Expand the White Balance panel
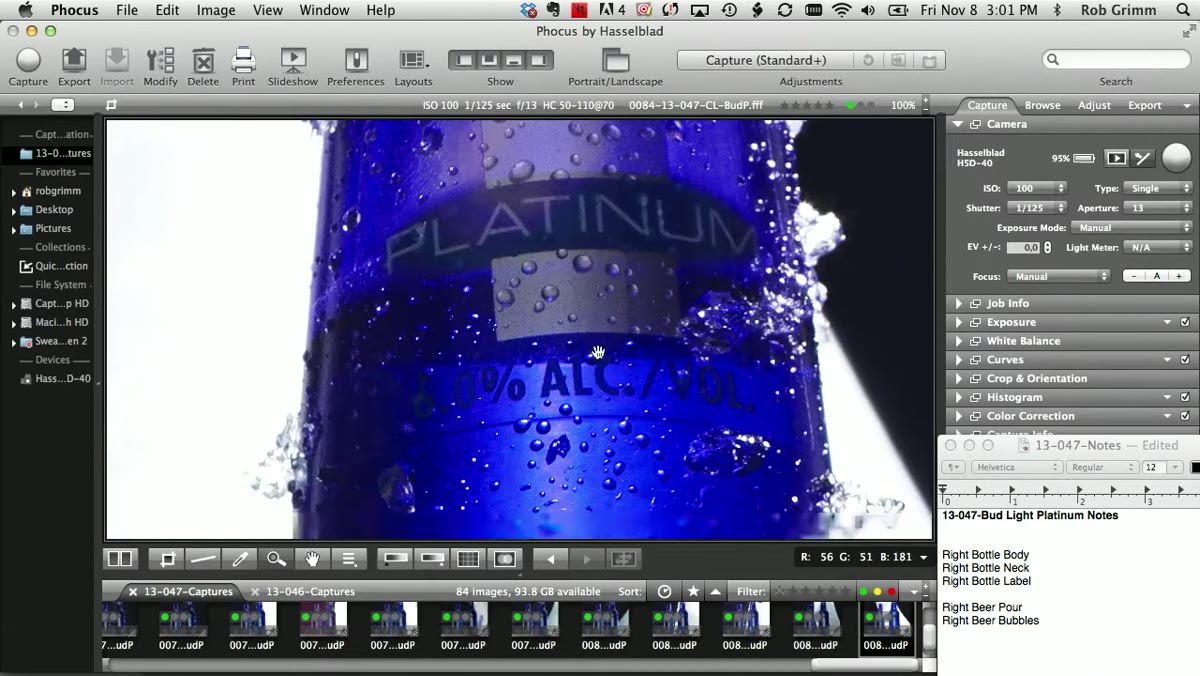The width and height of the screenshot is (1200, 676). (x=959, y=341)
